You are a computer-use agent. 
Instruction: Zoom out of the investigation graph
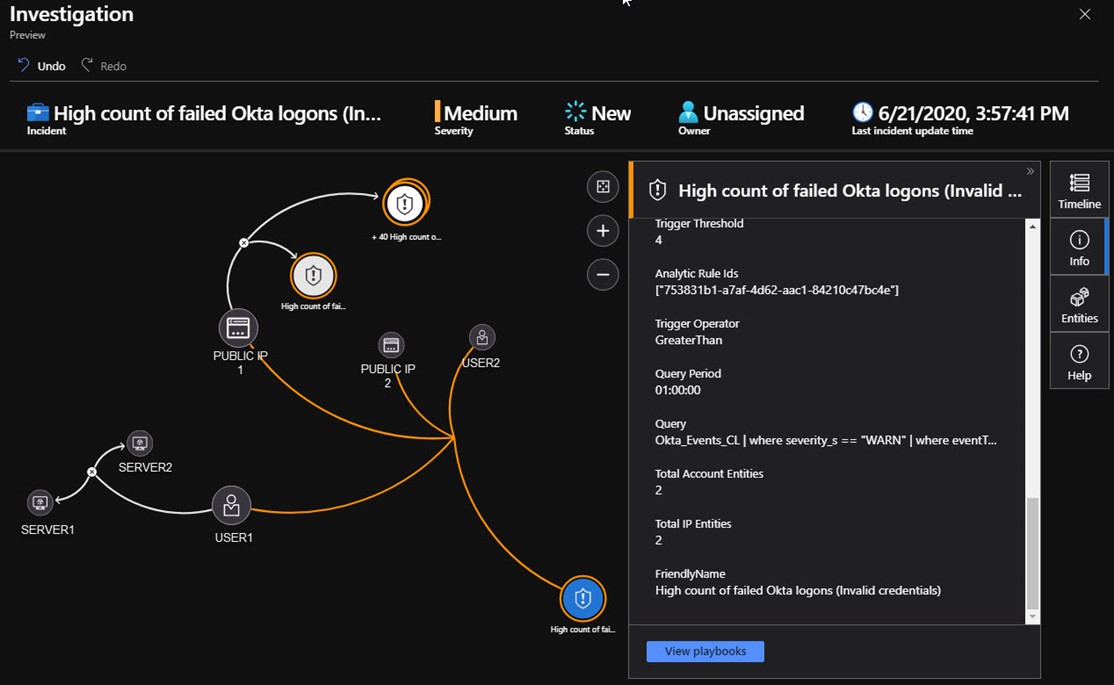(x=602, y=274)
